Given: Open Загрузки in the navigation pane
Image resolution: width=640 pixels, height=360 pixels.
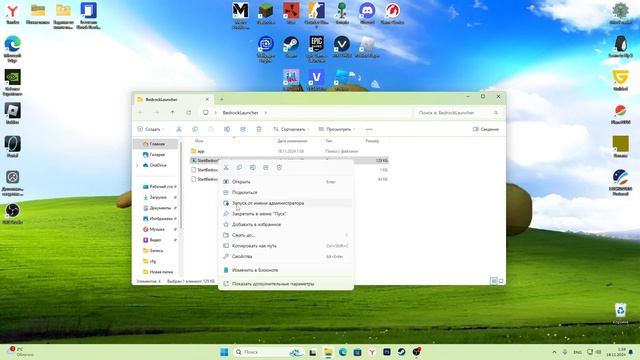Looking at the screenshot, I should point(159,197).
